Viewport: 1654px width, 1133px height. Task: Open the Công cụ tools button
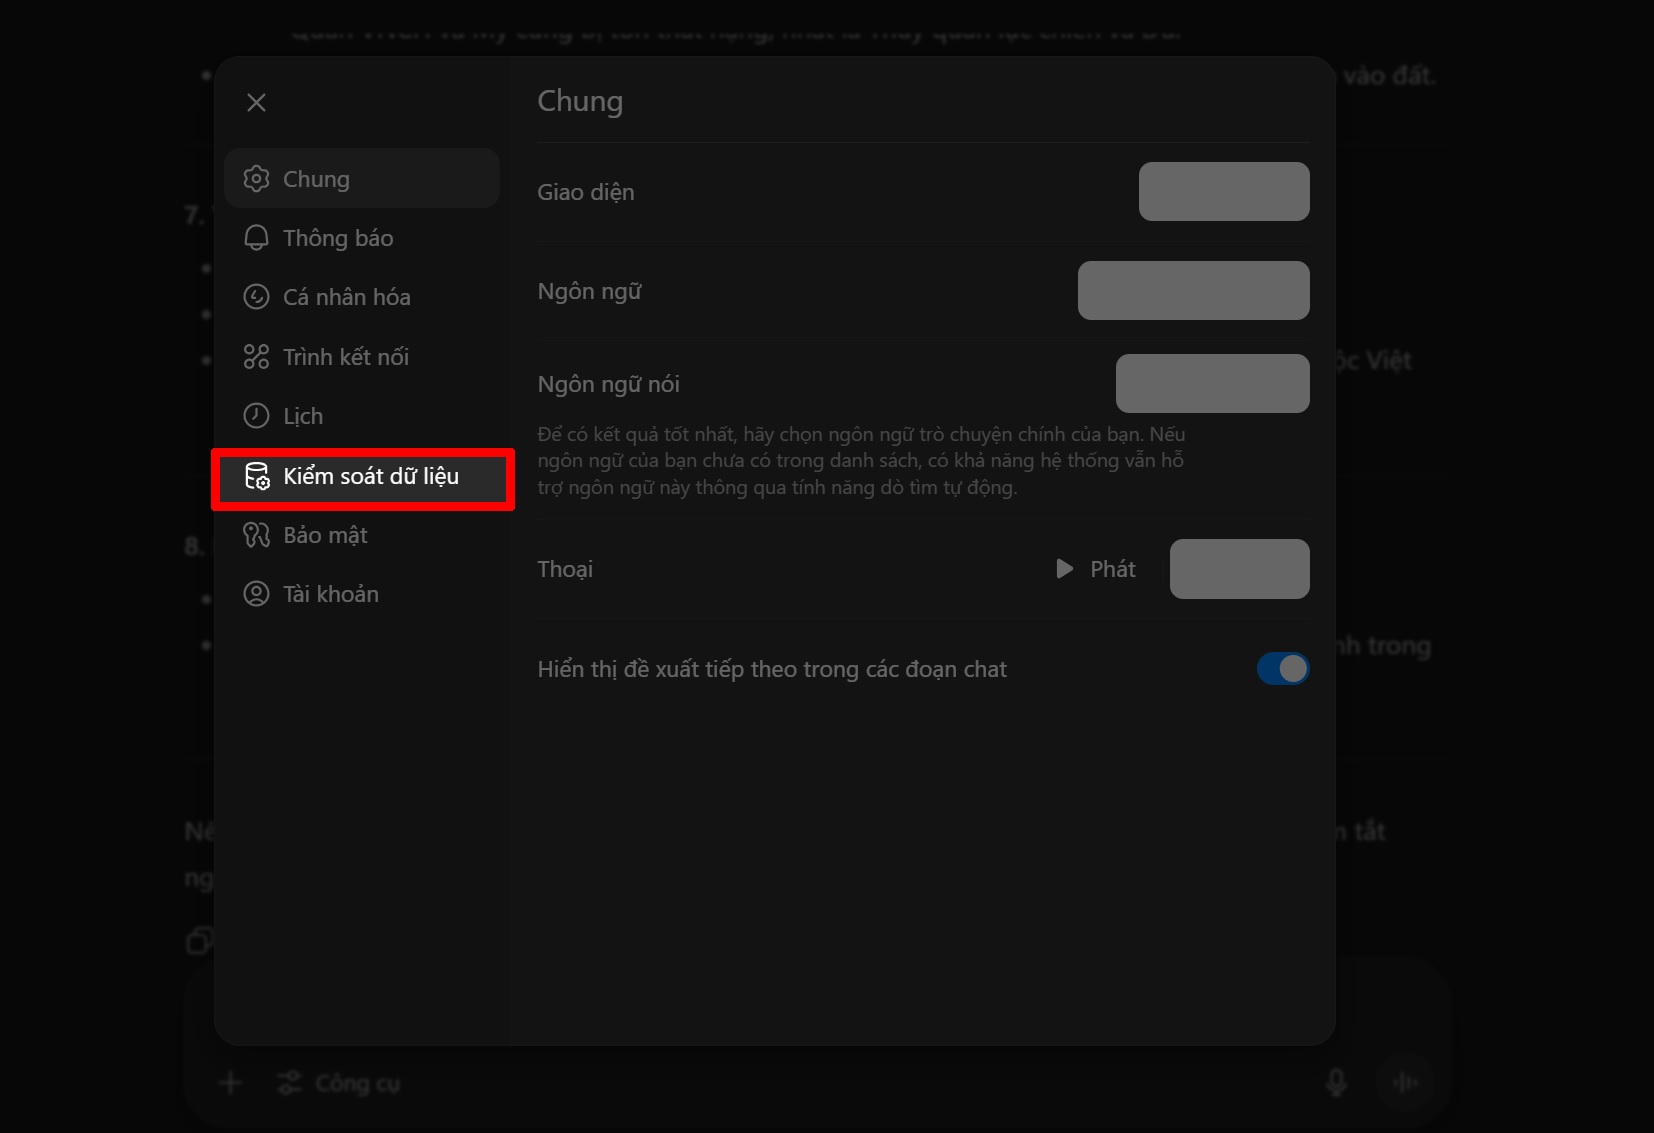339,1083
